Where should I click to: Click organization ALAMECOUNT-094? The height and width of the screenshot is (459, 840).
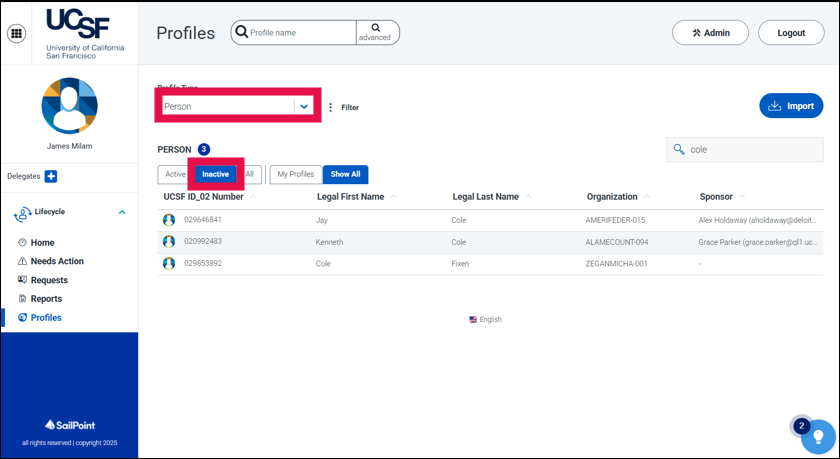pyautogui.click(x=617, y=242)
